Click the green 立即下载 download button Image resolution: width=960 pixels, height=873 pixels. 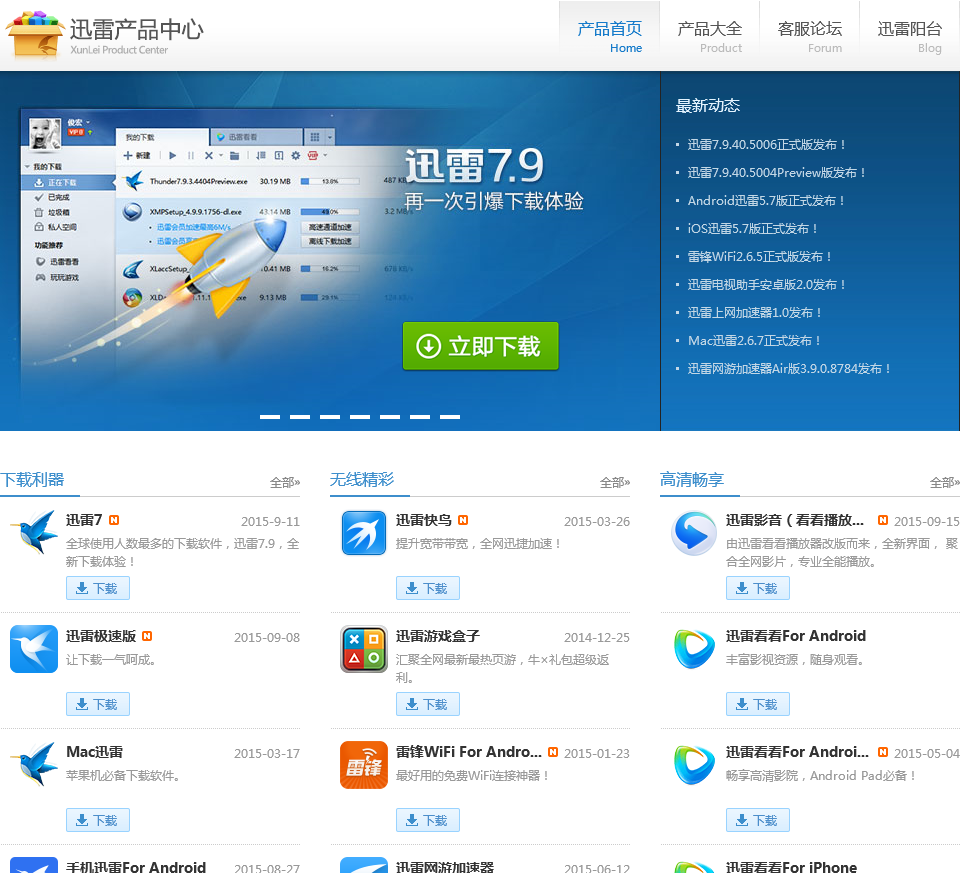[x=481, y=346]
